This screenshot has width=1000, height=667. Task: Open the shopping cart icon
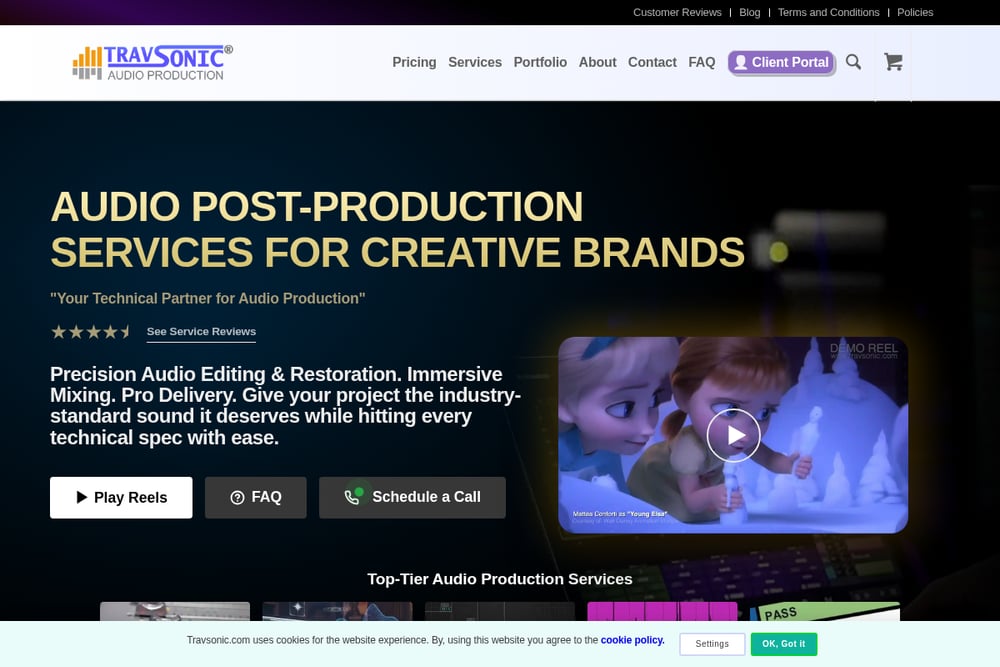pyautogui.click(x=893, y=62)
